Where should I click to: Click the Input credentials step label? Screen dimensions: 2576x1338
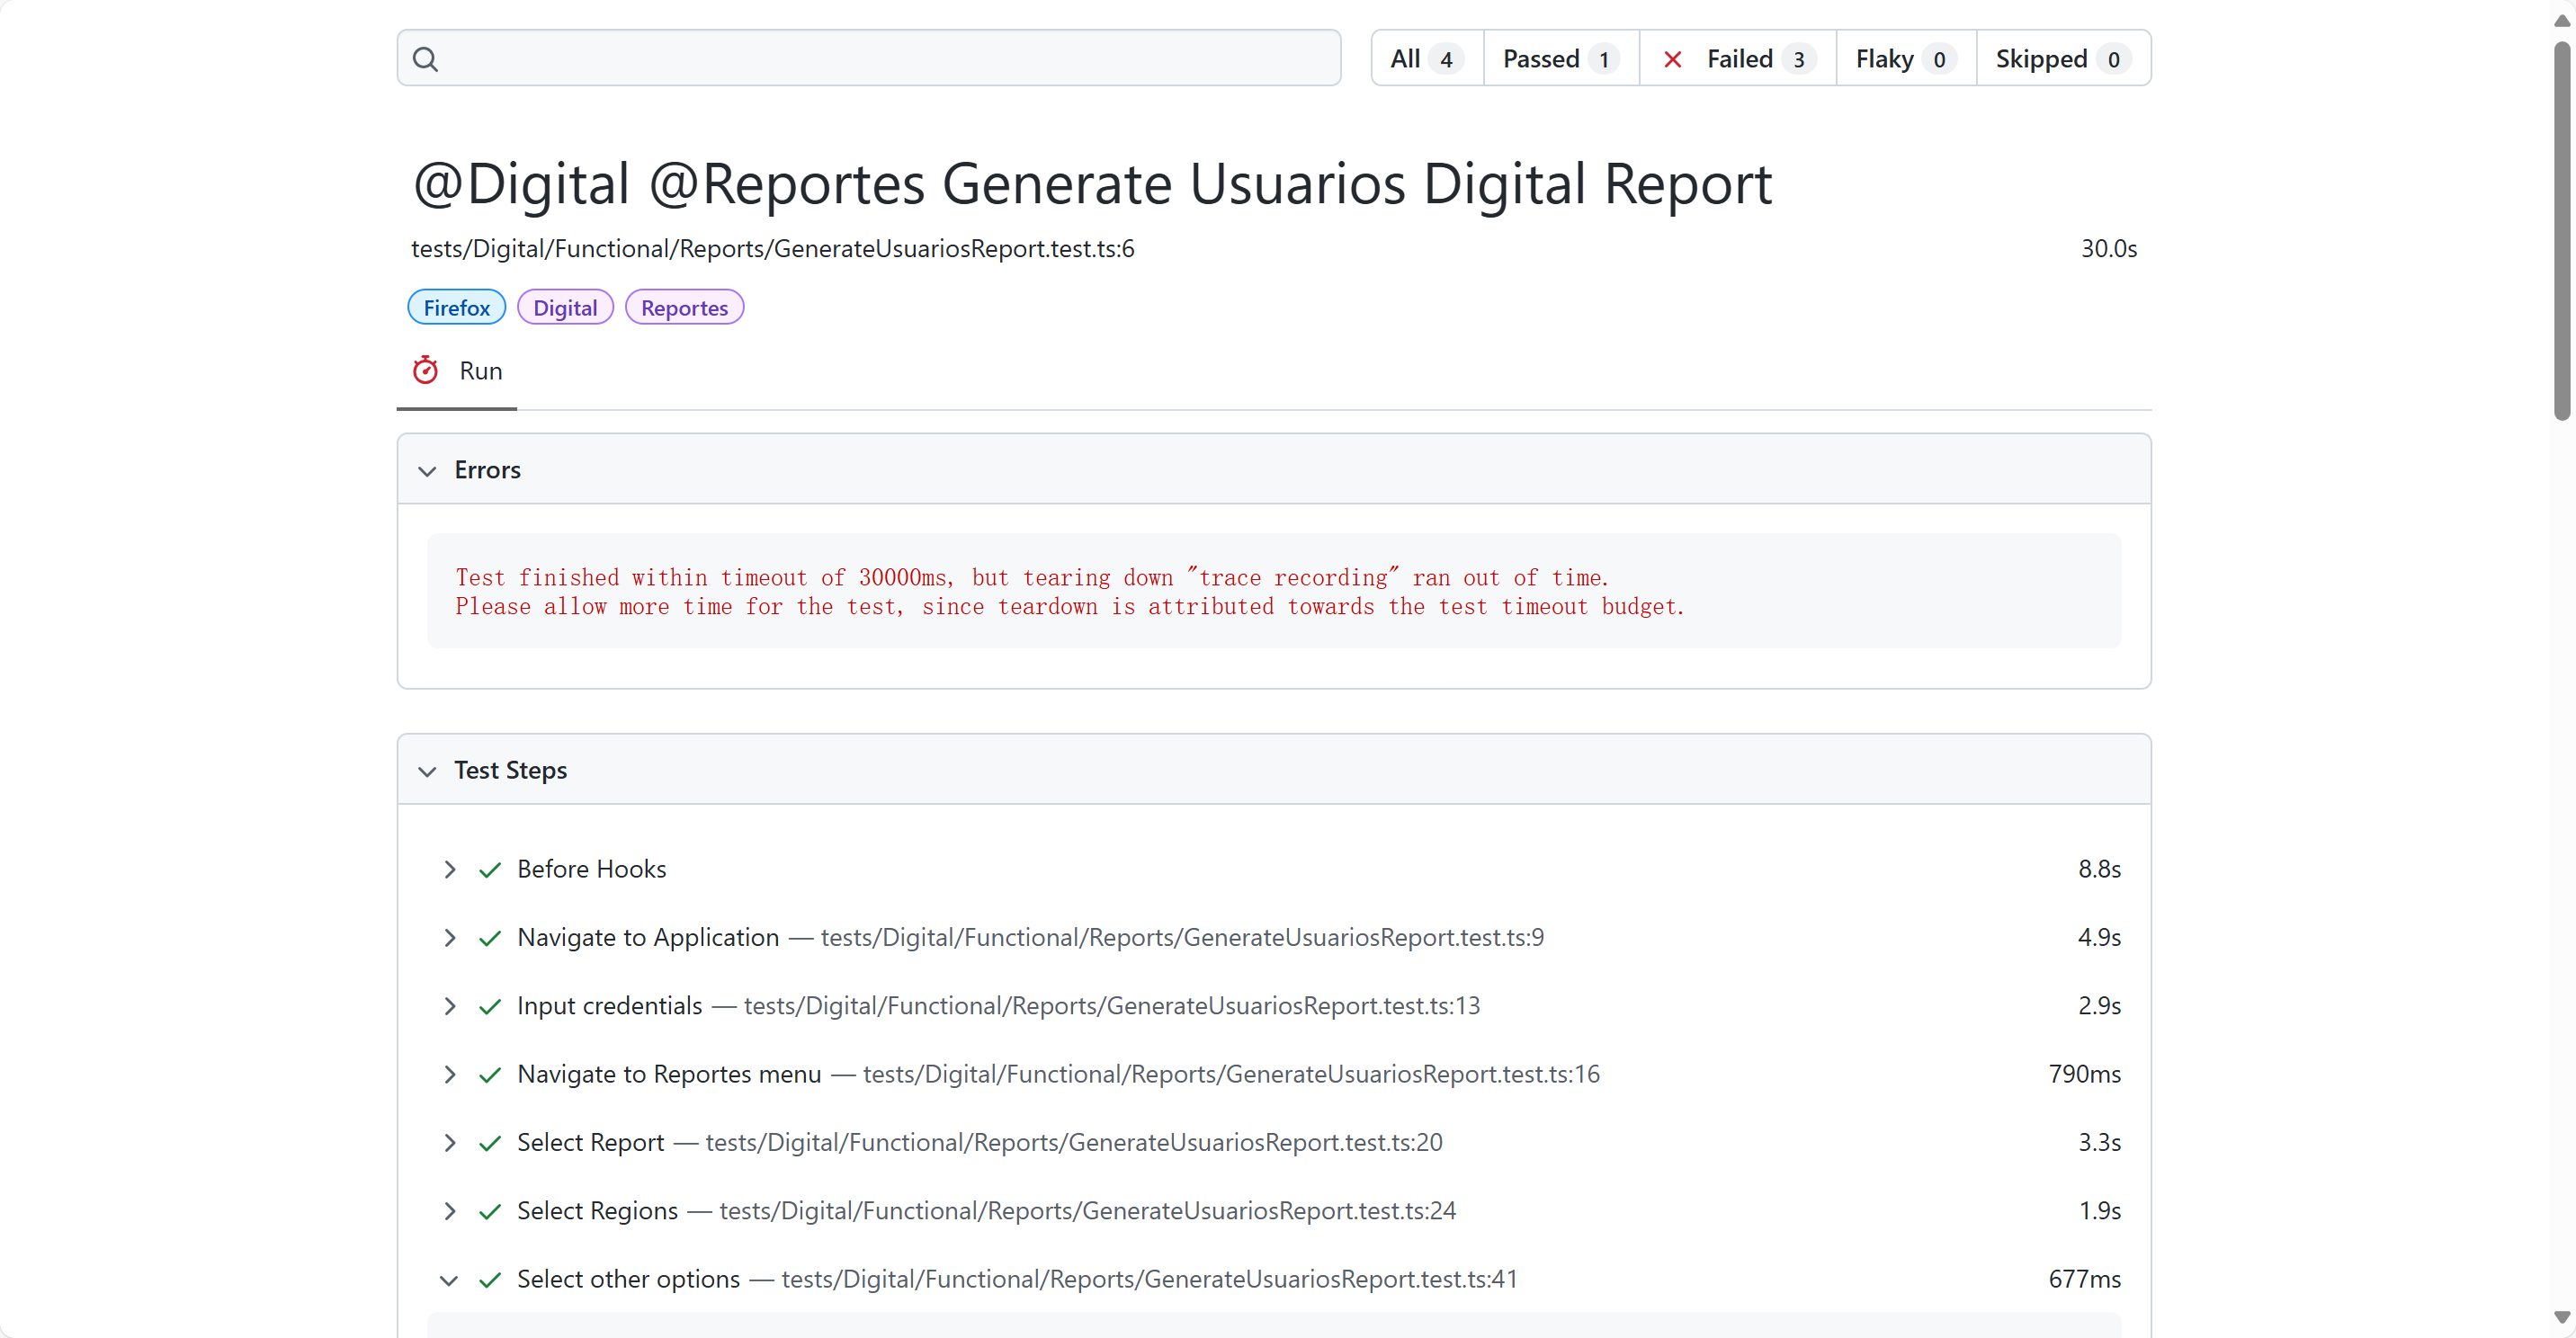610,1006
